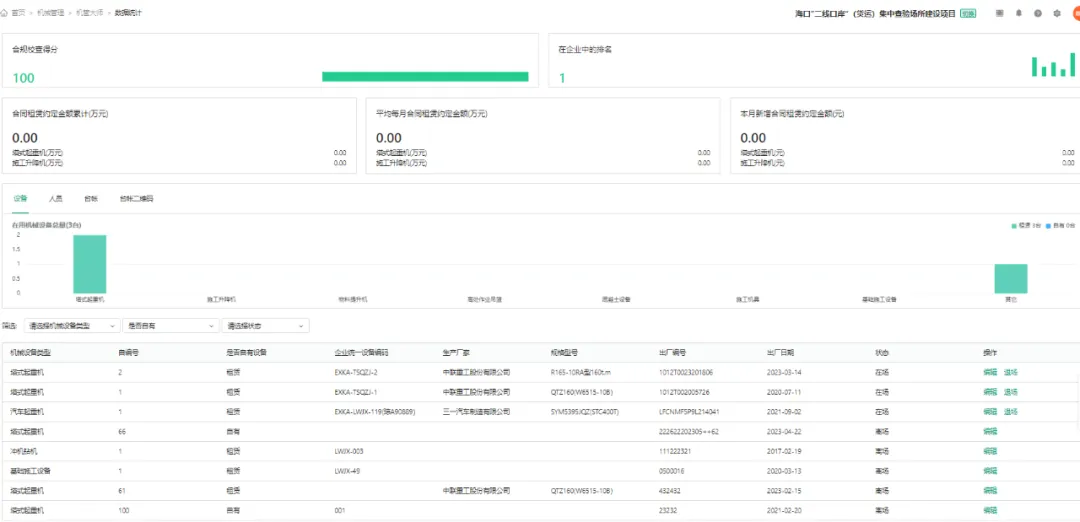Screen dimensions: 1080x522
Task: Open the settings gear icon
Action: click(1057, 13)
